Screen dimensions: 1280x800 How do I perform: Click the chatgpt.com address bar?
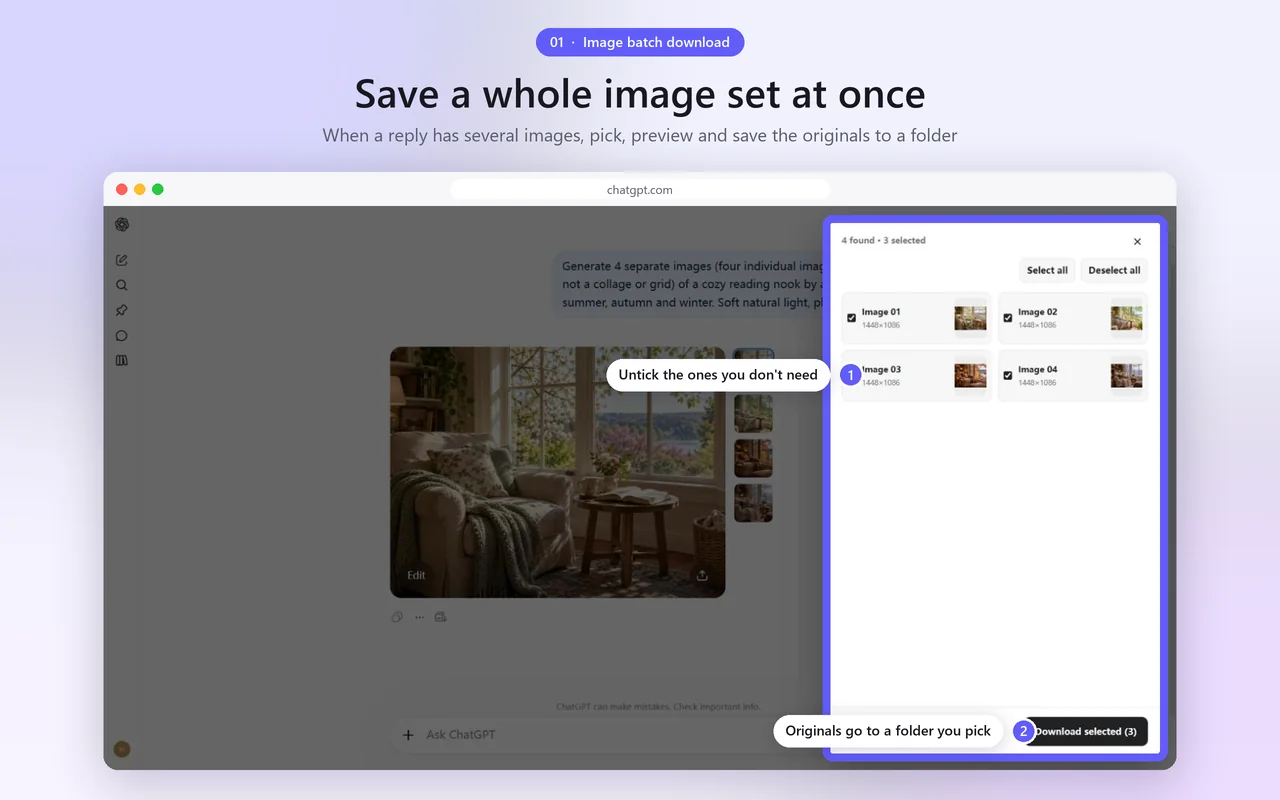tap(640, 190)
